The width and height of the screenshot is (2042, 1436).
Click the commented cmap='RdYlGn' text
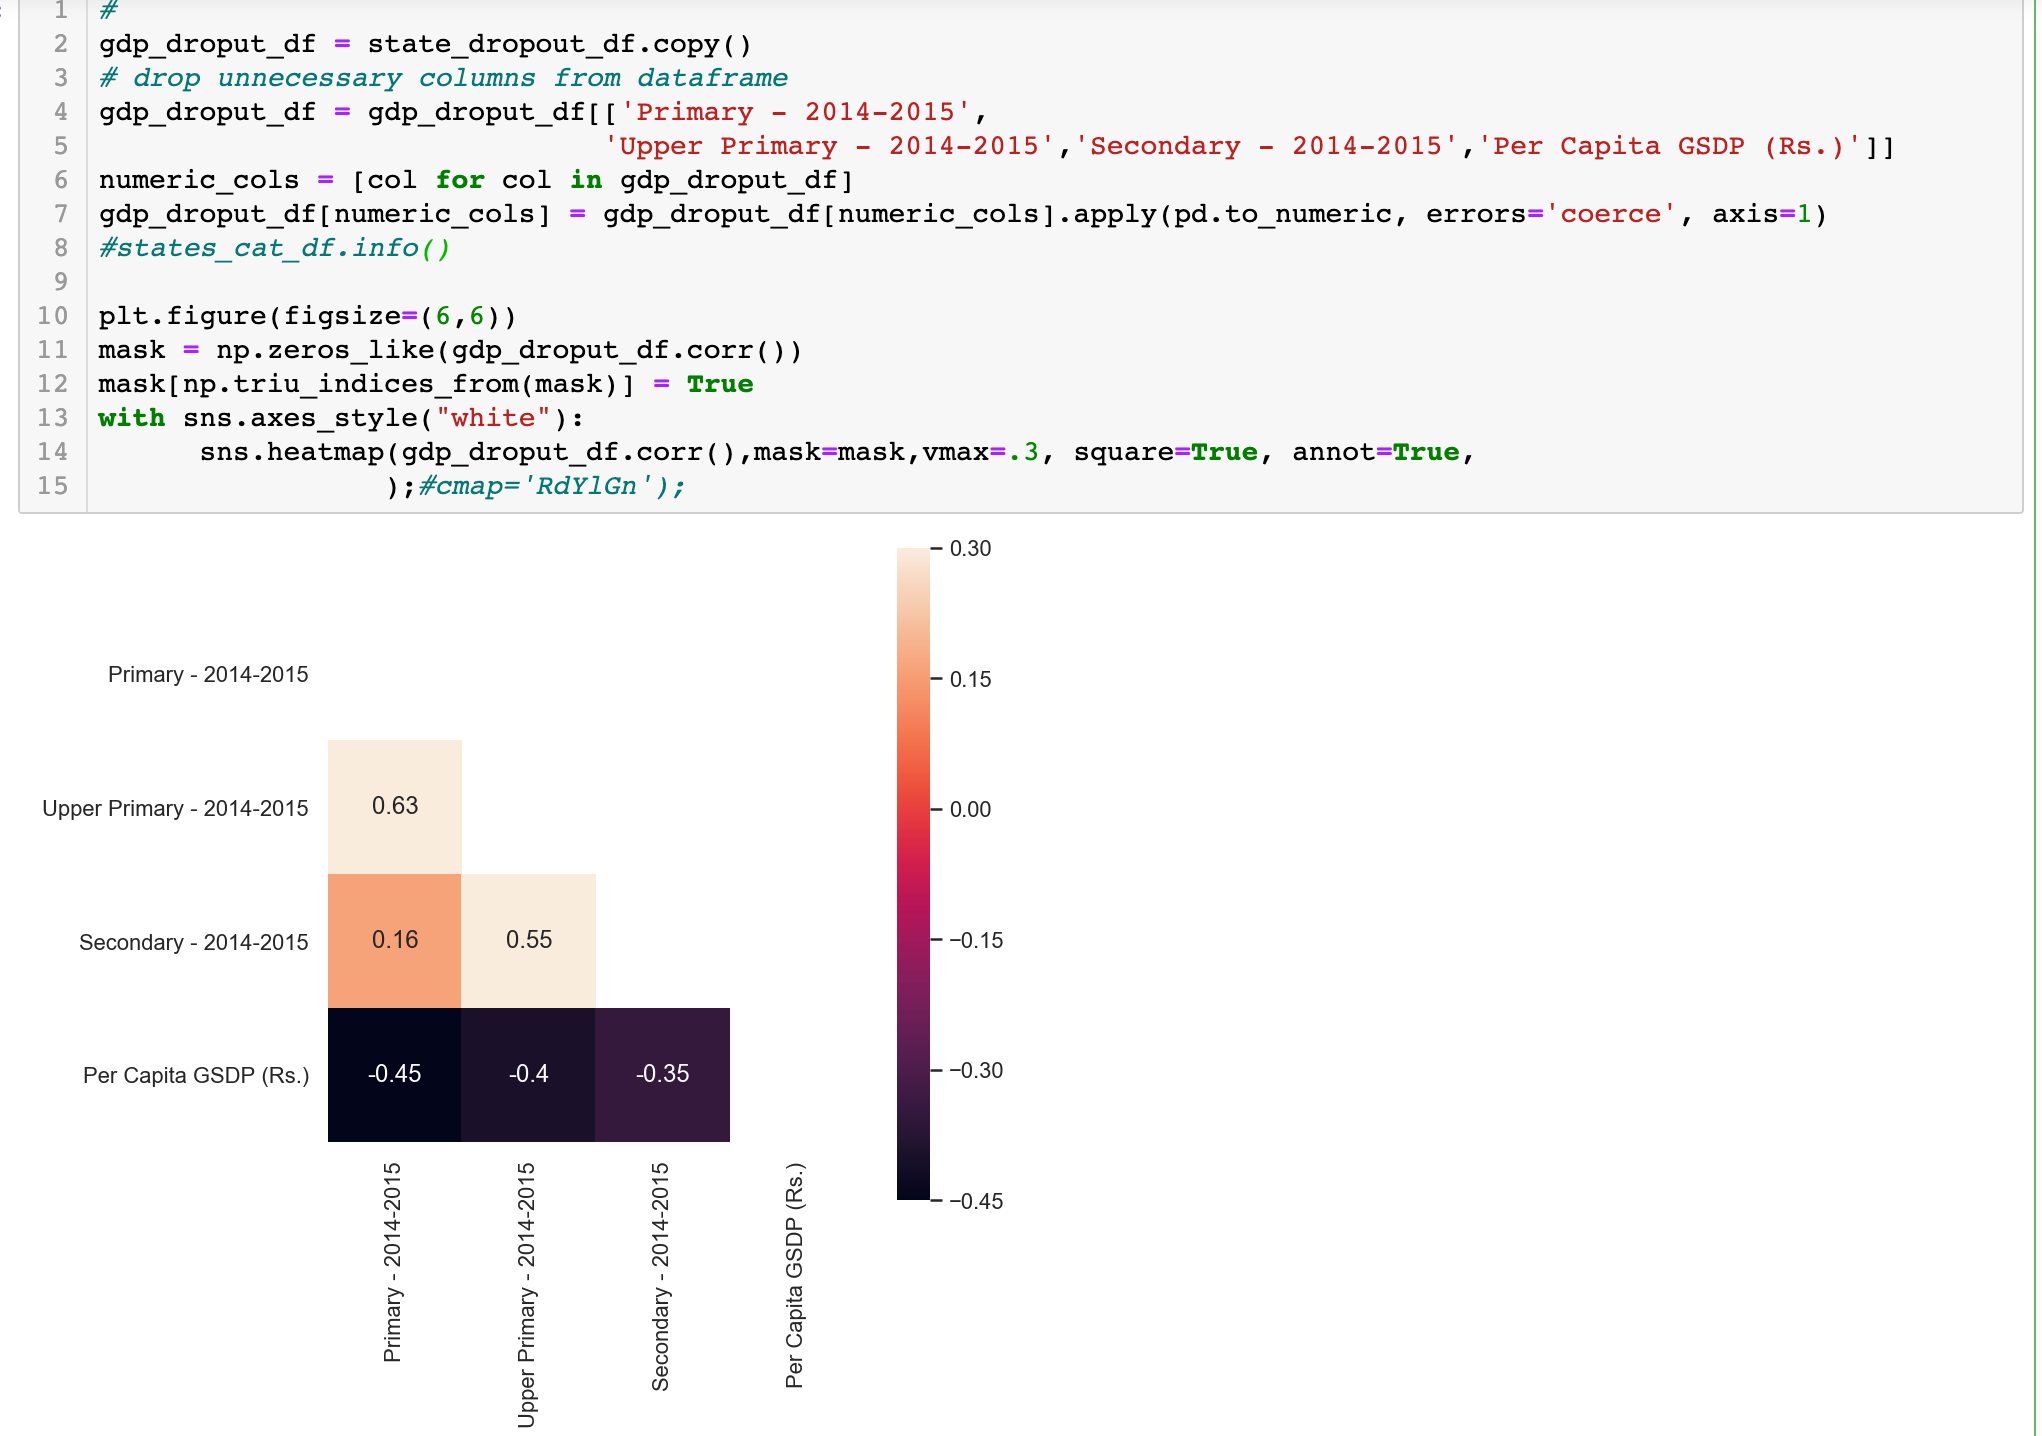[548, 485]
